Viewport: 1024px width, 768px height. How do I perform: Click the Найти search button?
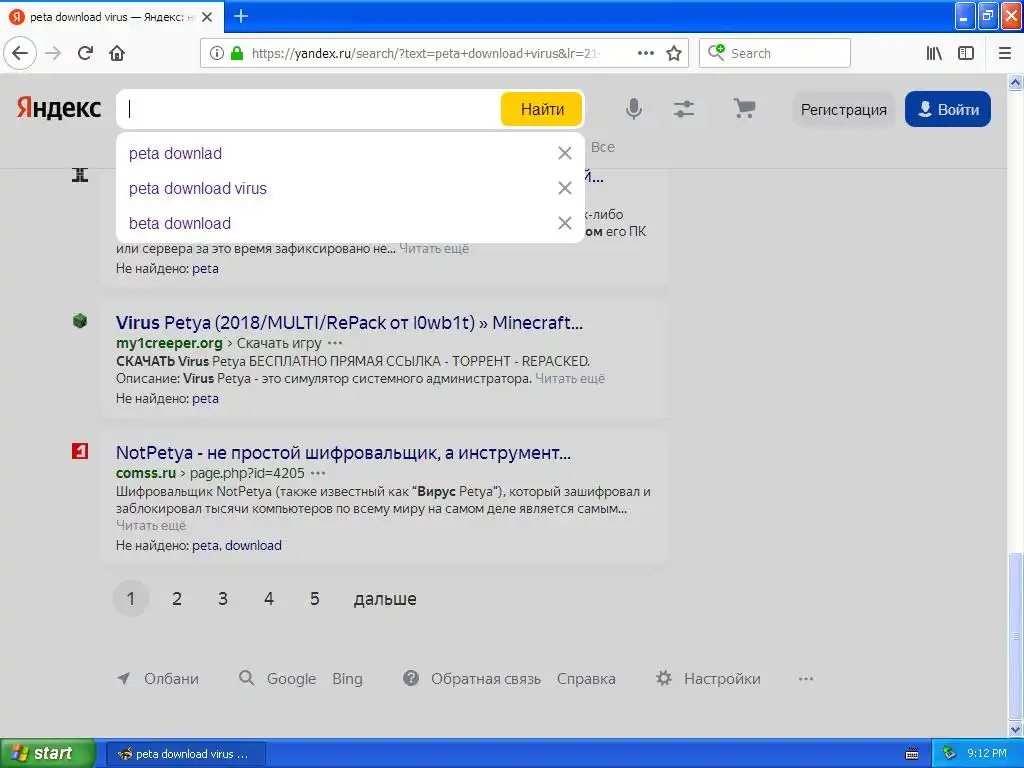[x=542, y=109]
